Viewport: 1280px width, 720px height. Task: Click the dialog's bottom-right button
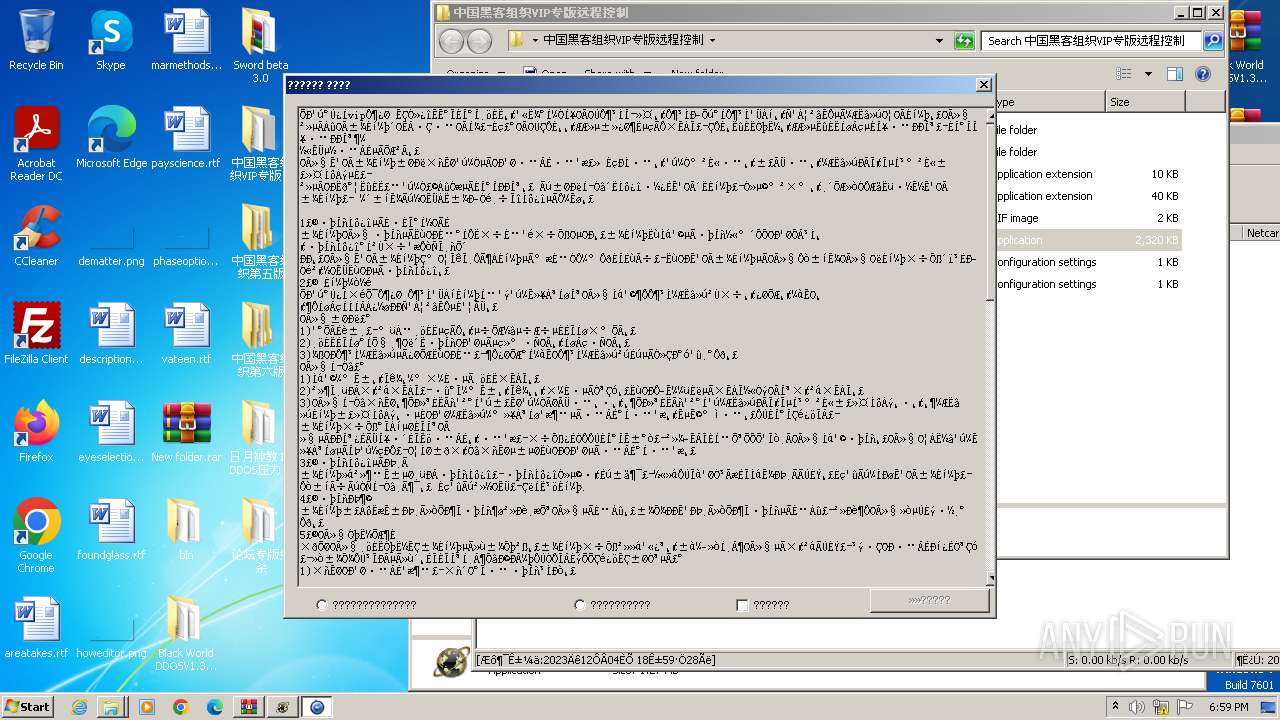click(929, 600)
